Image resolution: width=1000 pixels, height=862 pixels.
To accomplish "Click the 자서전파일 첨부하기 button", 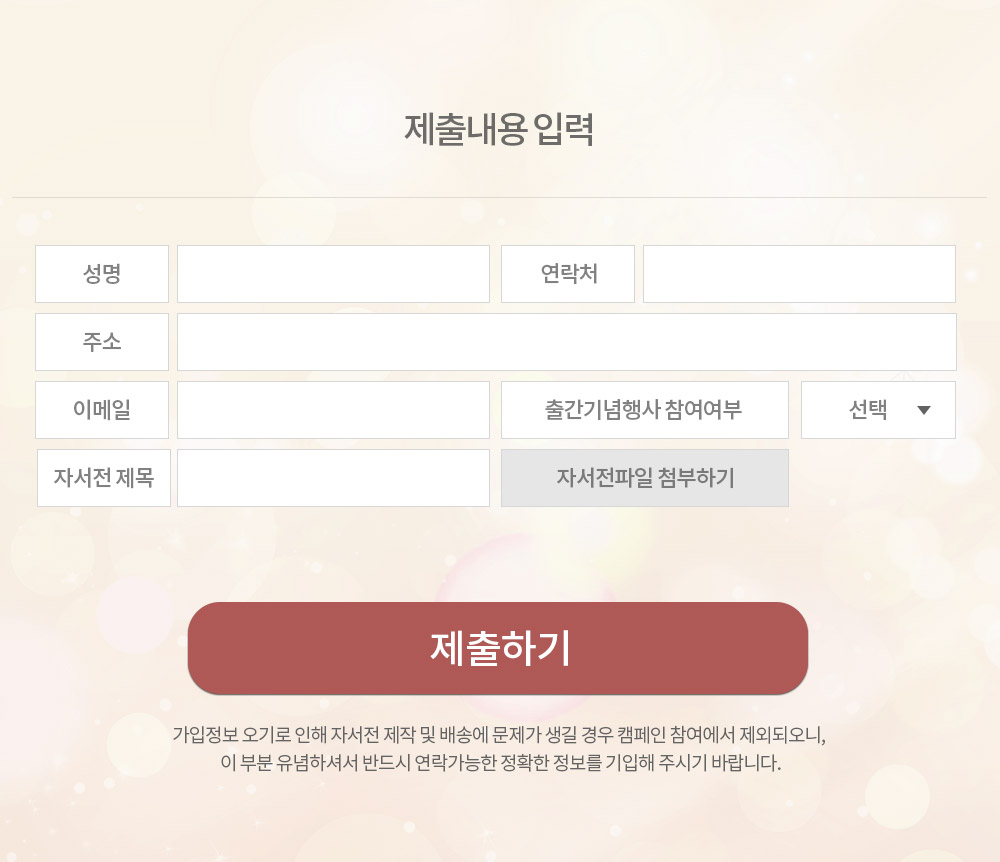I will pyautogui.click(x=644, y=478).
